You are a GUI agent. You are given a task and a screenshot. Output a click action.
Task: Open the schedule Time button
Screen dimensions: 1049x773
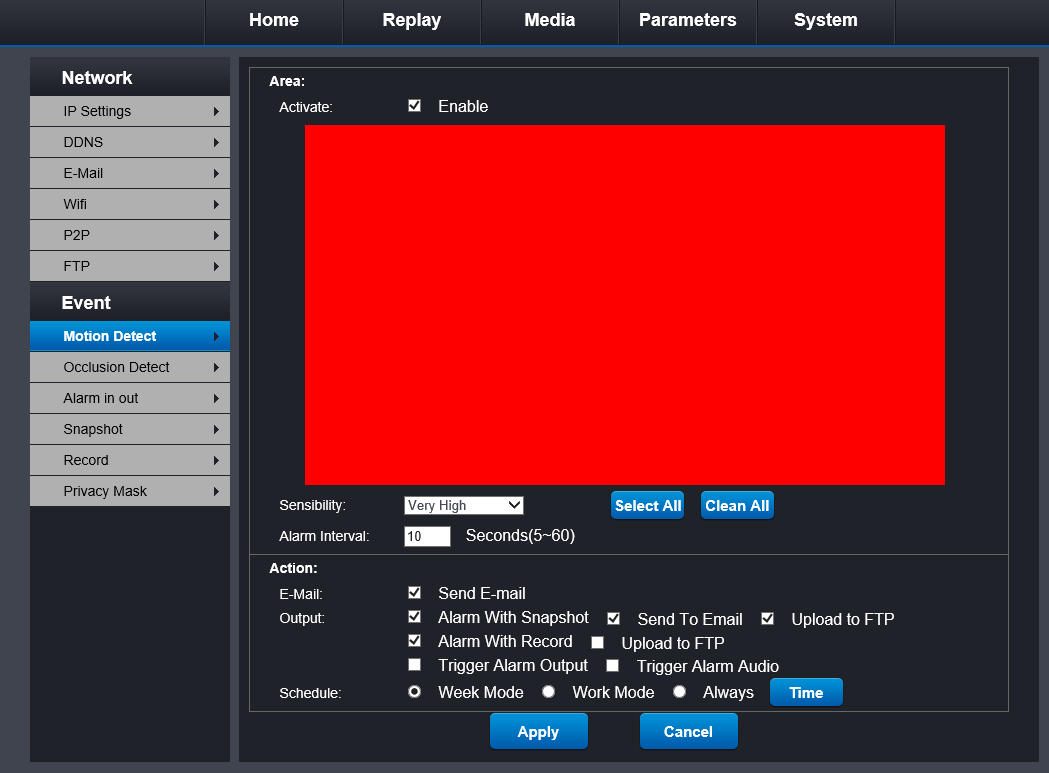point(806,692)
